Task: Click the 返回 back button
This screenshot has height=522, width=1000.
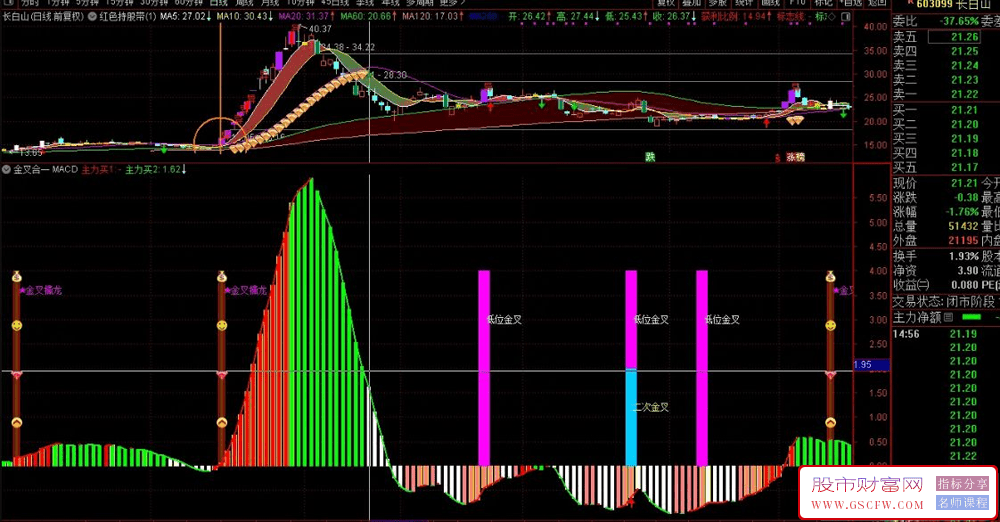Action: tap(877, 3)
